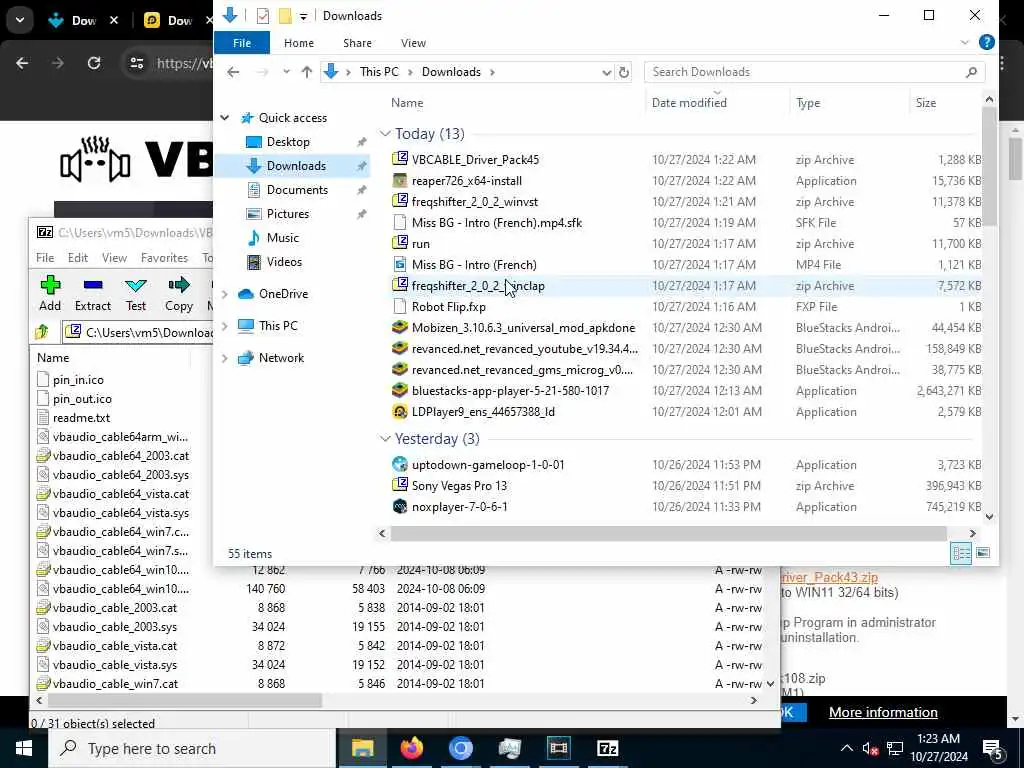
Task: Open File Explorer from the taskbar
Action: pyautogui.click(x=362, y=748)
